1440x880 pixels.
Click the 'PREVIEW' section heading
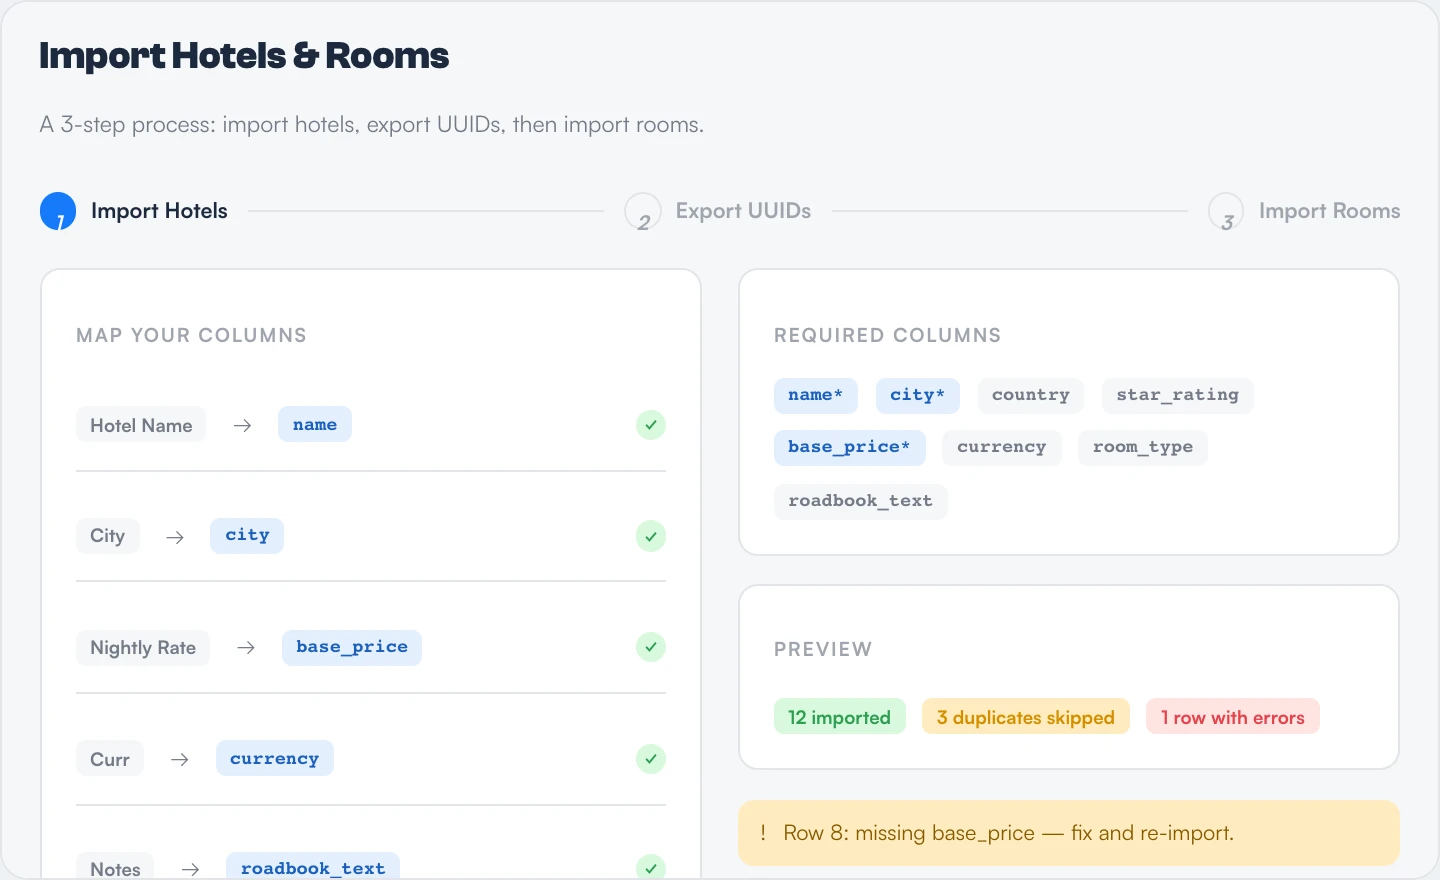point(823,649)
